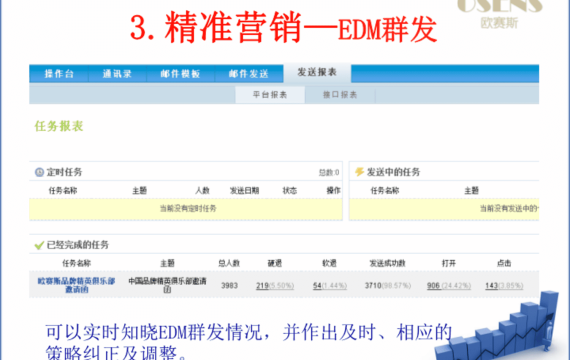Click the 操作 column header
Image resolution: width=570 pixels, height=360 pixels.
(x=333, y=190)
